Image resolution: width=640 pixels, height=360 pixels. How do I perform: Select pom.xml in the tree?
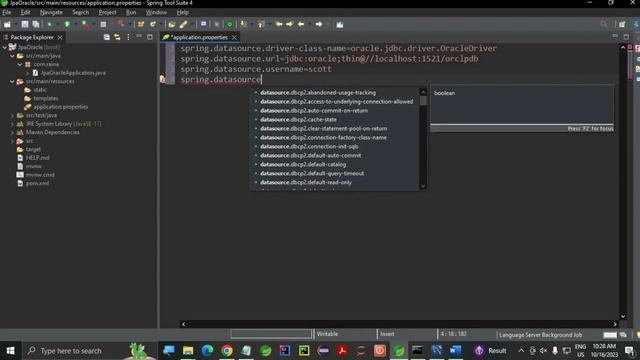coord(37,183)
